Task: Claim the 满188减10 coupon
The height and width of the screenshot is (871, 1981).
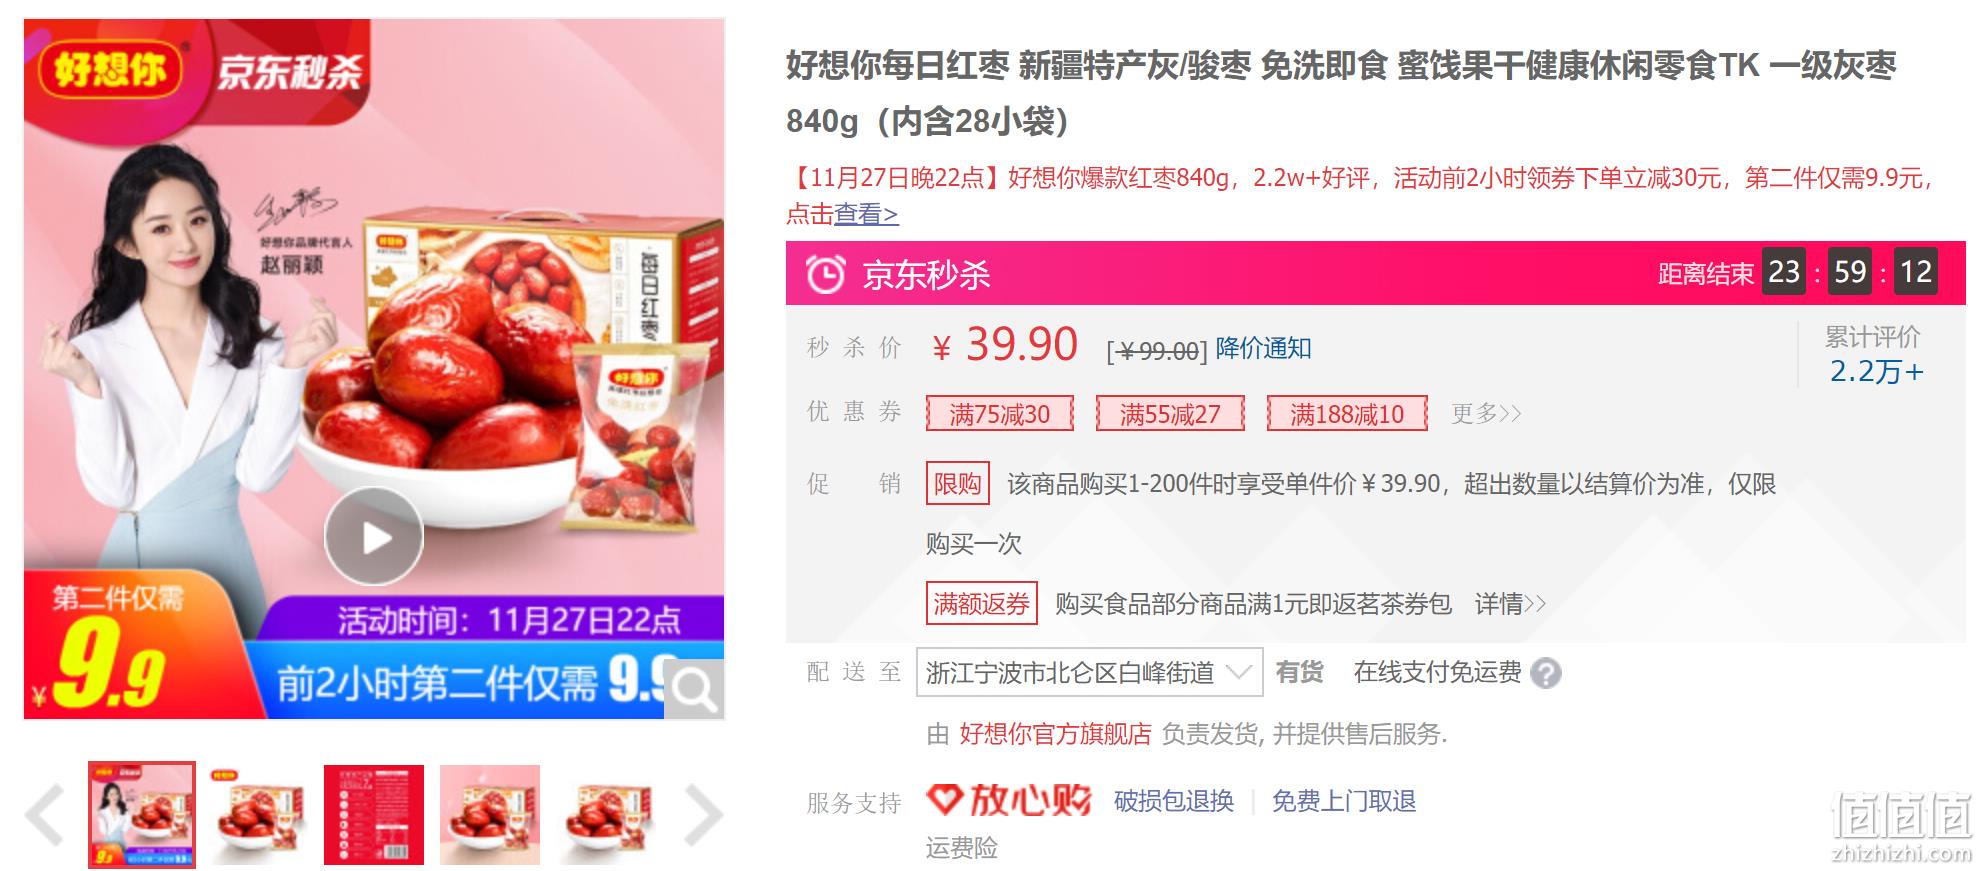Action: 1347,414
